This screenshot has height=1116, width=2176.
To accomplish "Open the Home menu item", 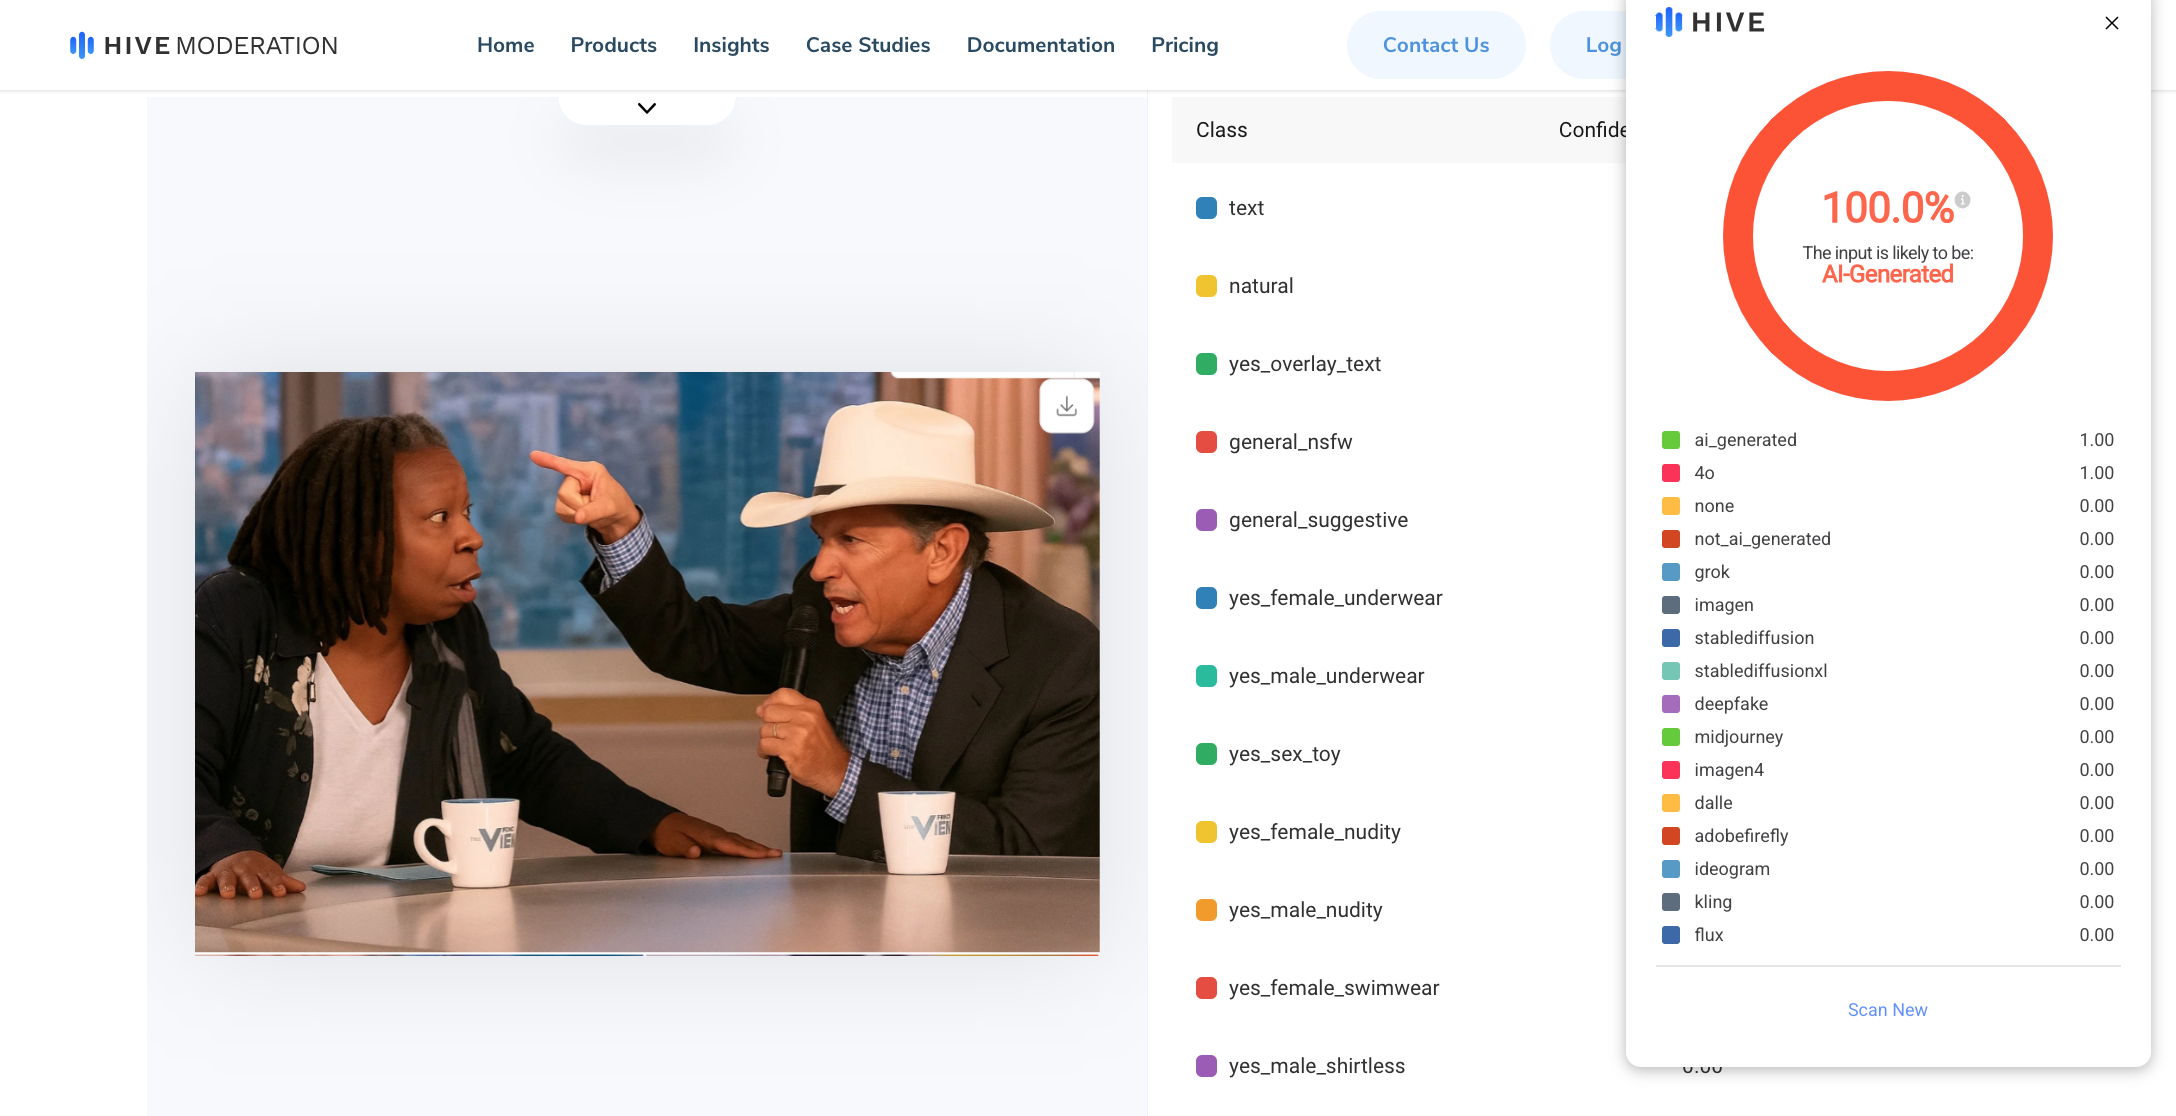I will tap(505, 45).
